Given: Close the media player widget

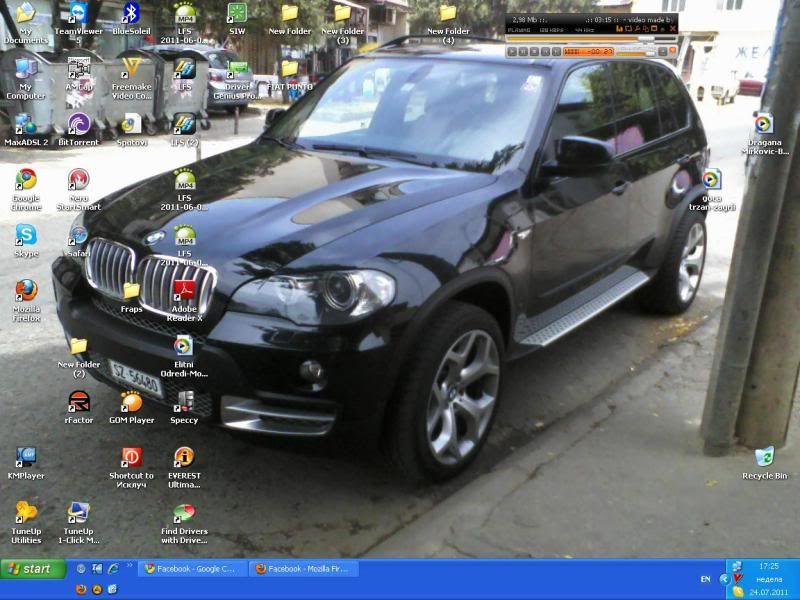Looking at the screenshot, I should pos(672,29).
